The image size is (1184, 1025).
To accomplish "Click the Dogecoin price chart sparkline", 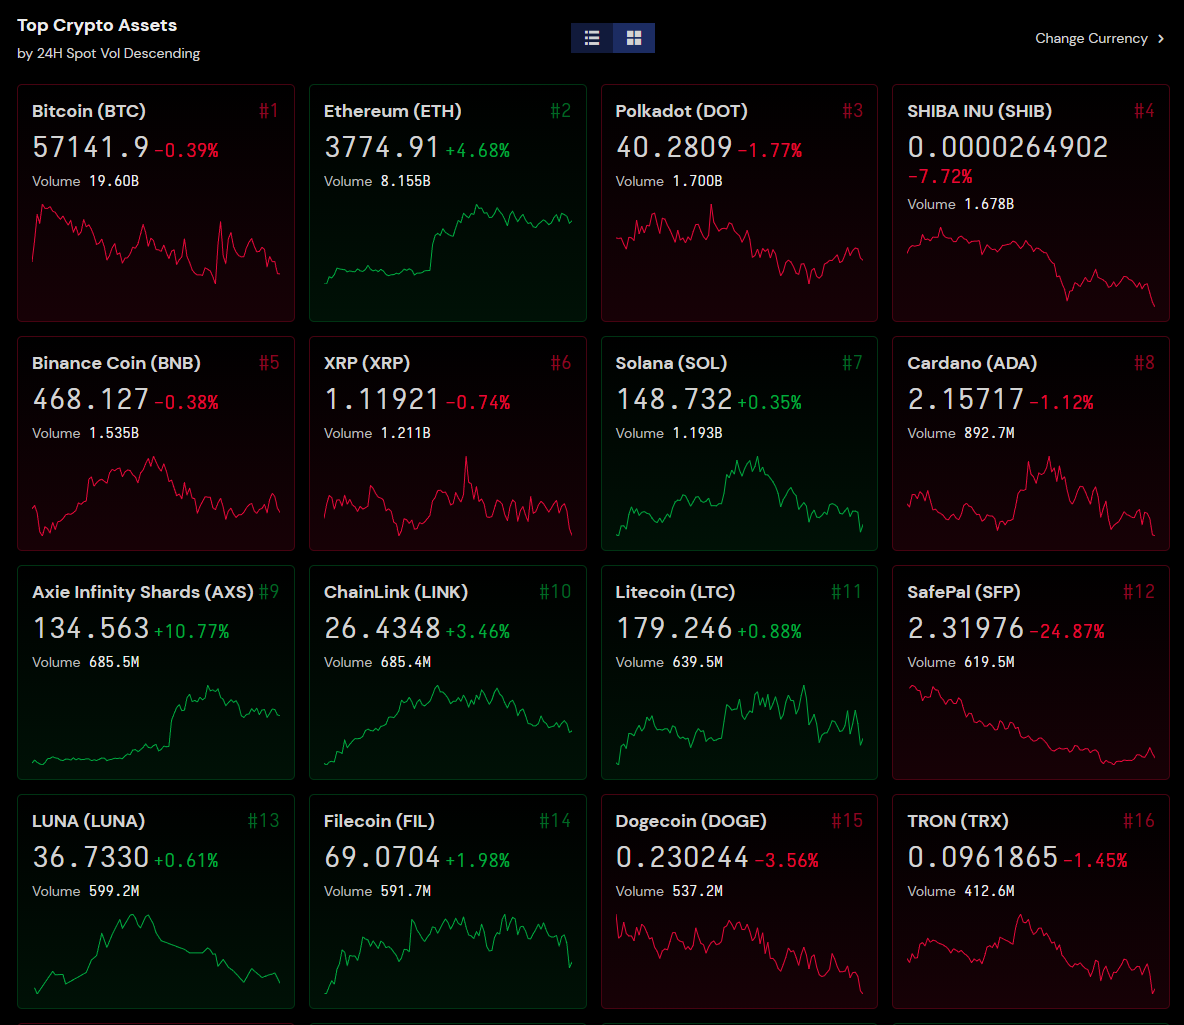I will (739, 953).
